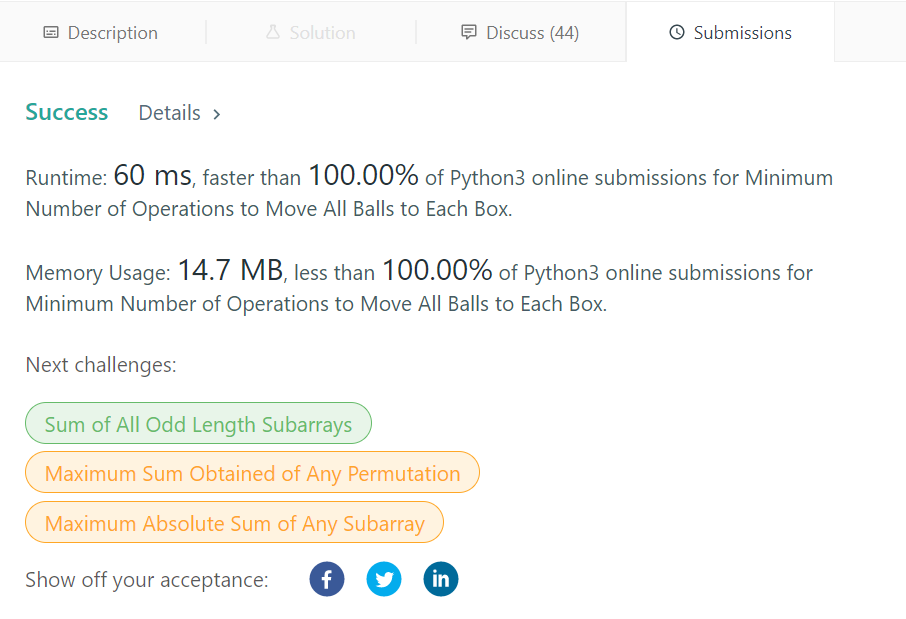Open Maximum Sum Obtained of Any Permutation
Screen dimensions: 906x619
click(252, 473)
